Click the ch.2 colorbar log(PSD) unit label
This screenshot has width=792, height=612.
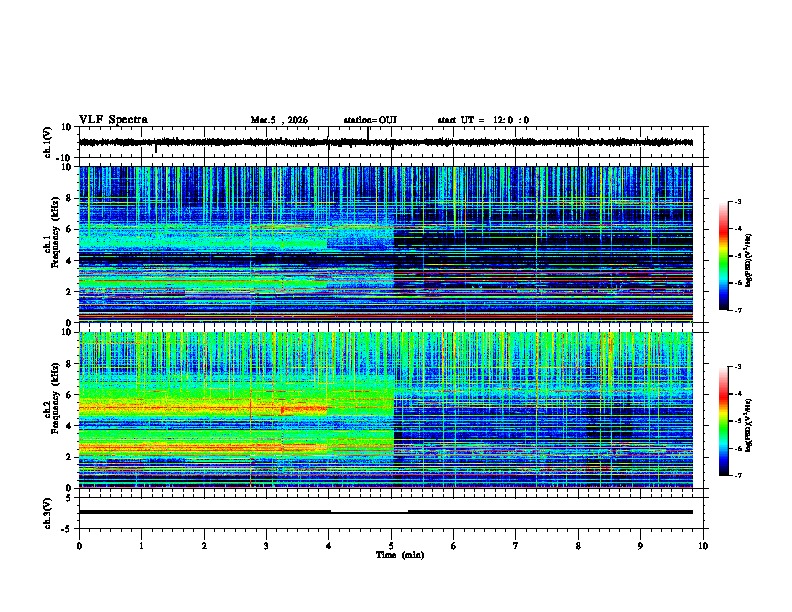click(x=749, y=425)
